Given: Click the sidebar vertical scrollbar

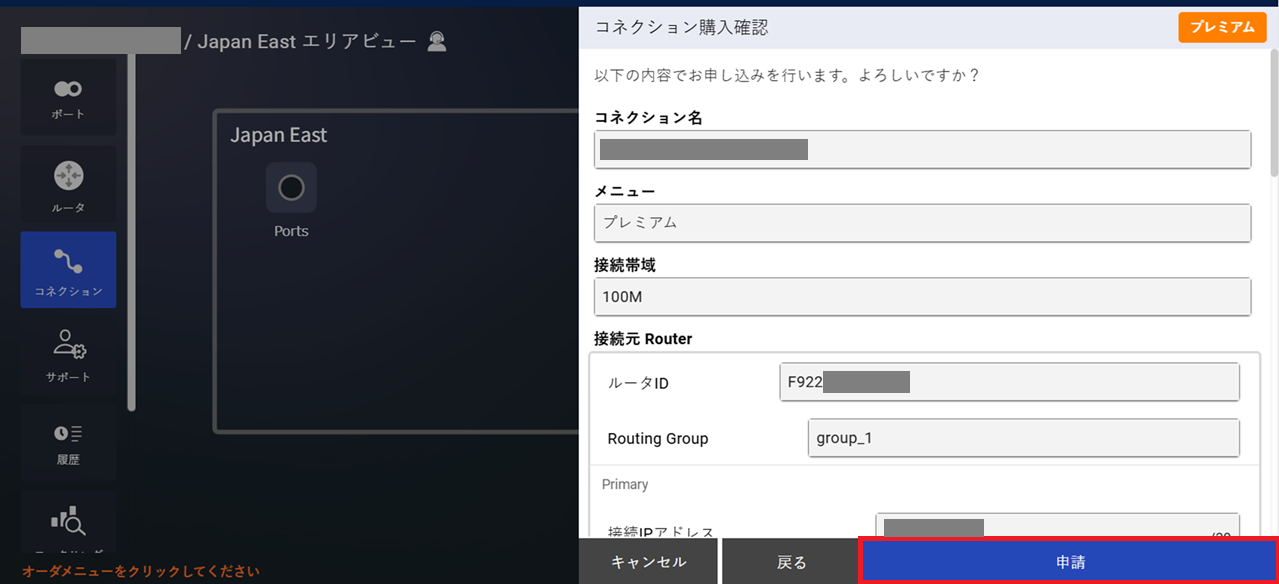Looking at the screenshot, I should point(131,230).
